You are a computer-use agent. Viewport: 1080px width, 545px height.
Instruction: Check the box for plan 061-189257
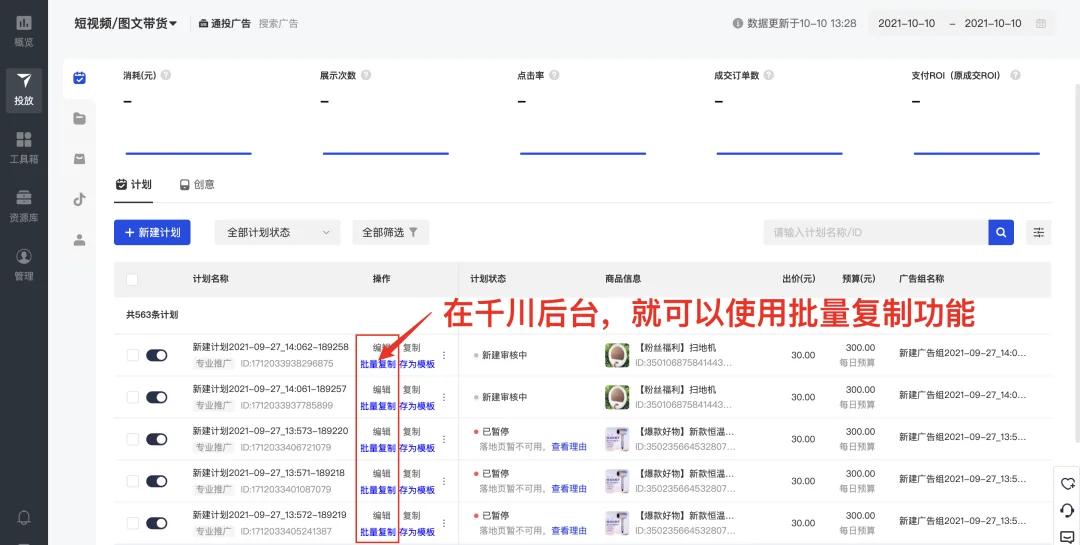click(132, 398)
